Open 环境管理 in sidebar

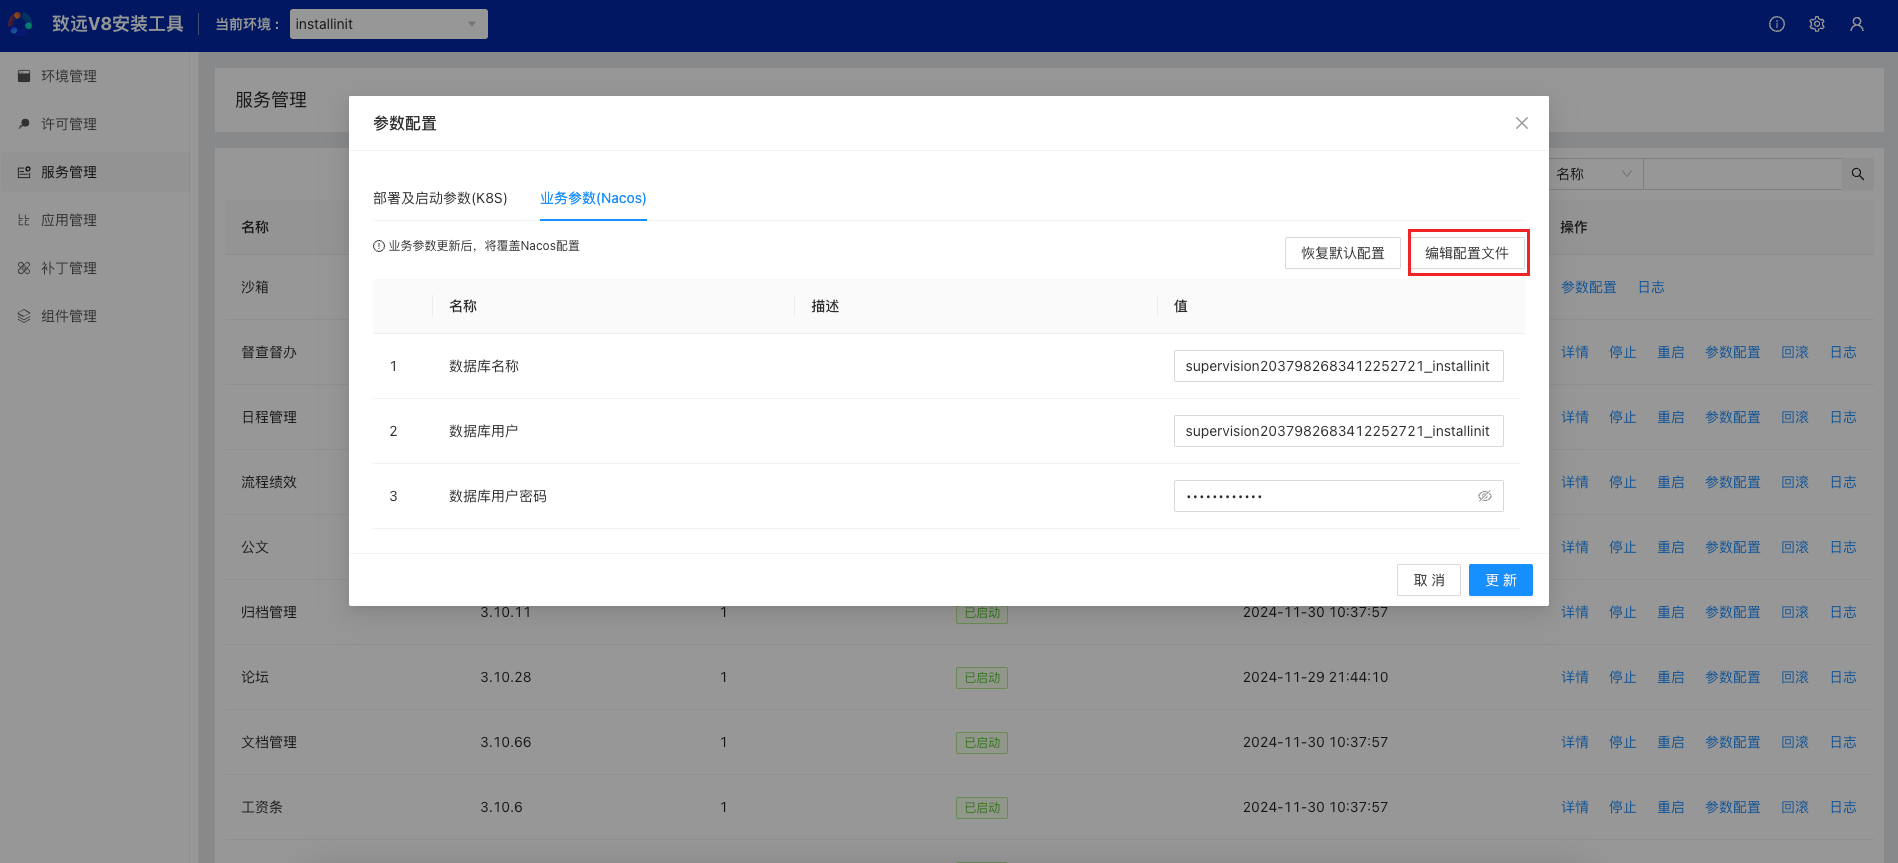pos(69,76)
